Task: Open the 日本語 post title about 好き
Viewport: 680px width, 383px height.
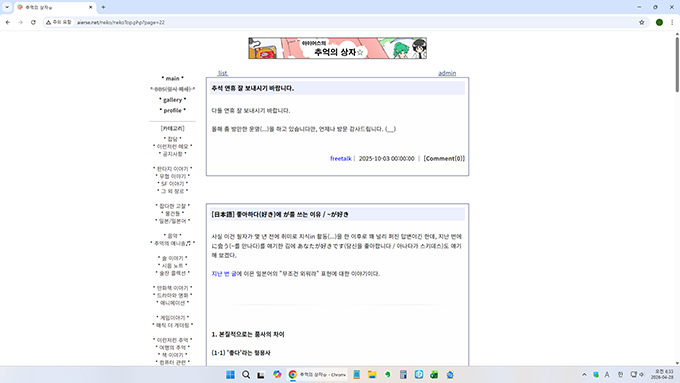Action: click(280, 214)
